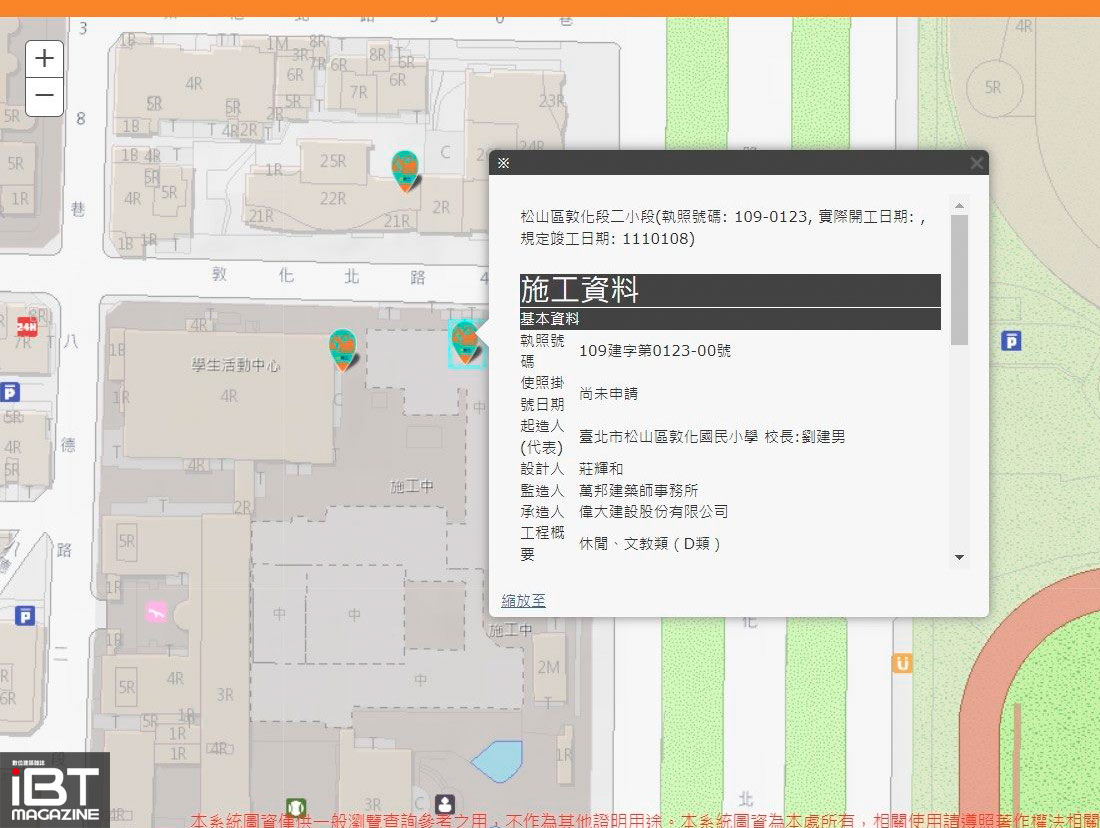Click construction marker beside the 25R building
The height and width of the screenshot is (828, 1100).
pyautogui.click(x=405, y=169)
